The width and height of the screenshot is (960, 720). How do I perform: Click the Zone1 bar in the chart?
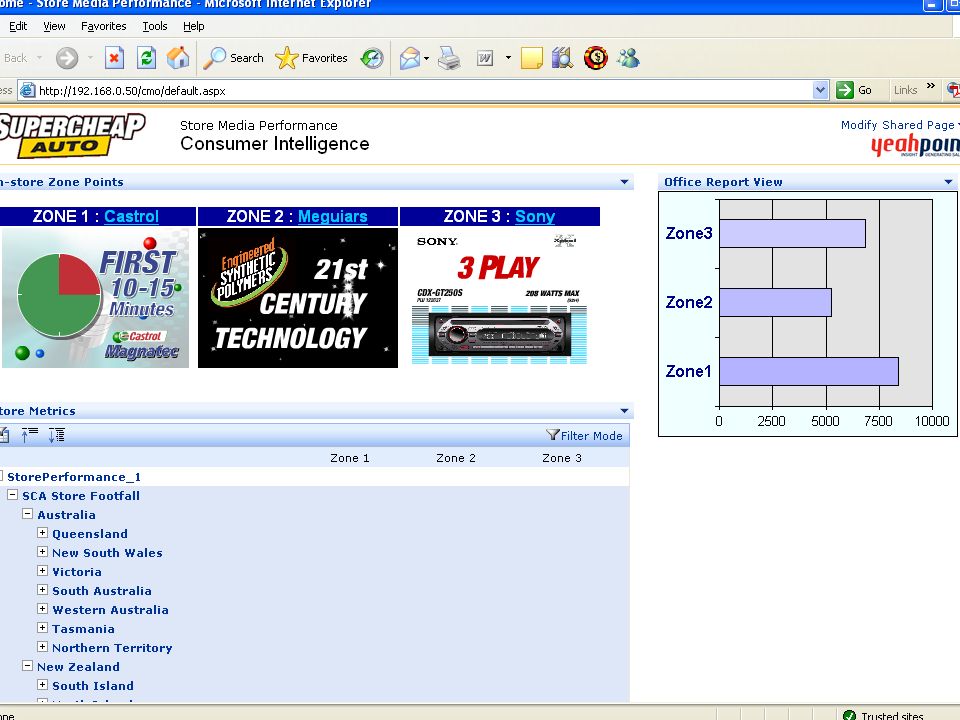(809, 372)
